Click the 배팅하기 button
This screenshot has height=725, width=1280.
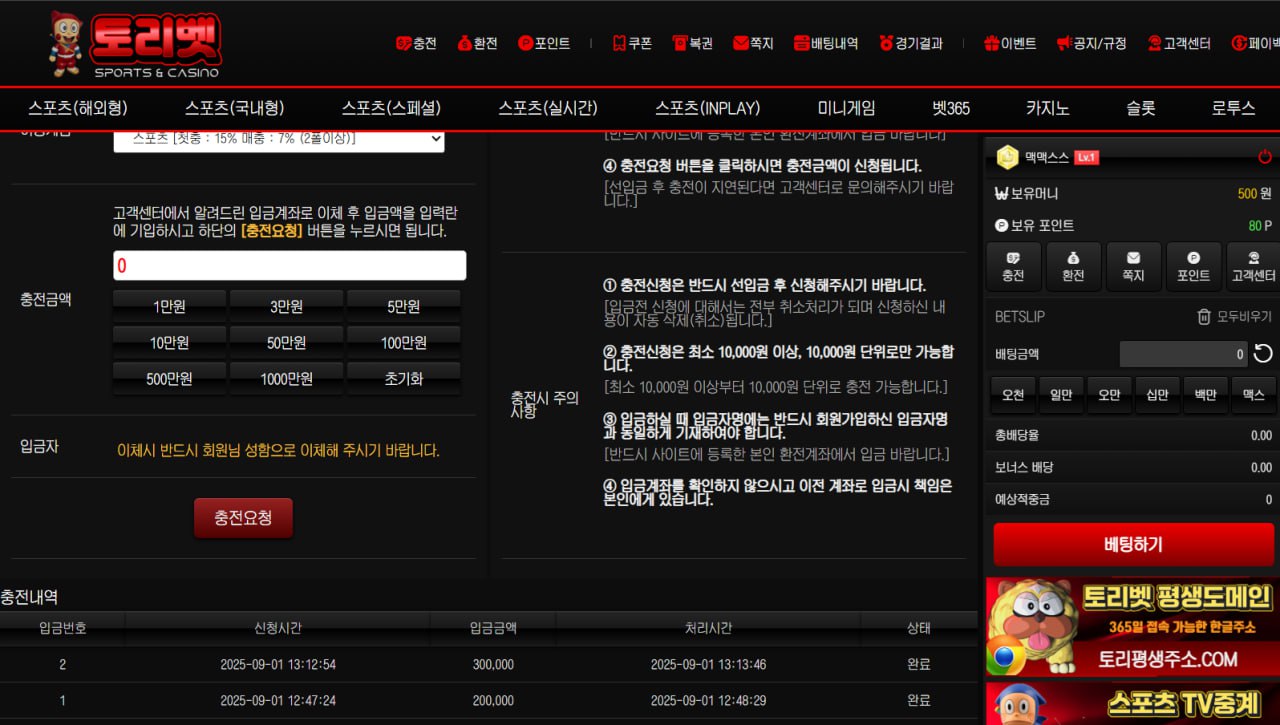1133,545
